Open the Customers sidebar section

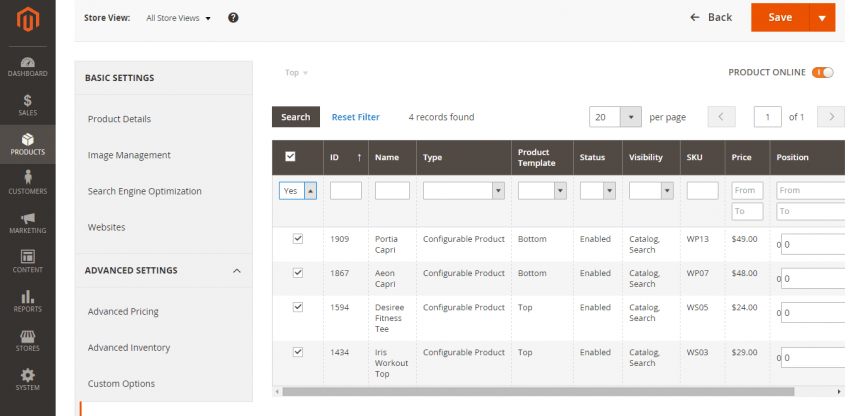[x=28, y=183]
